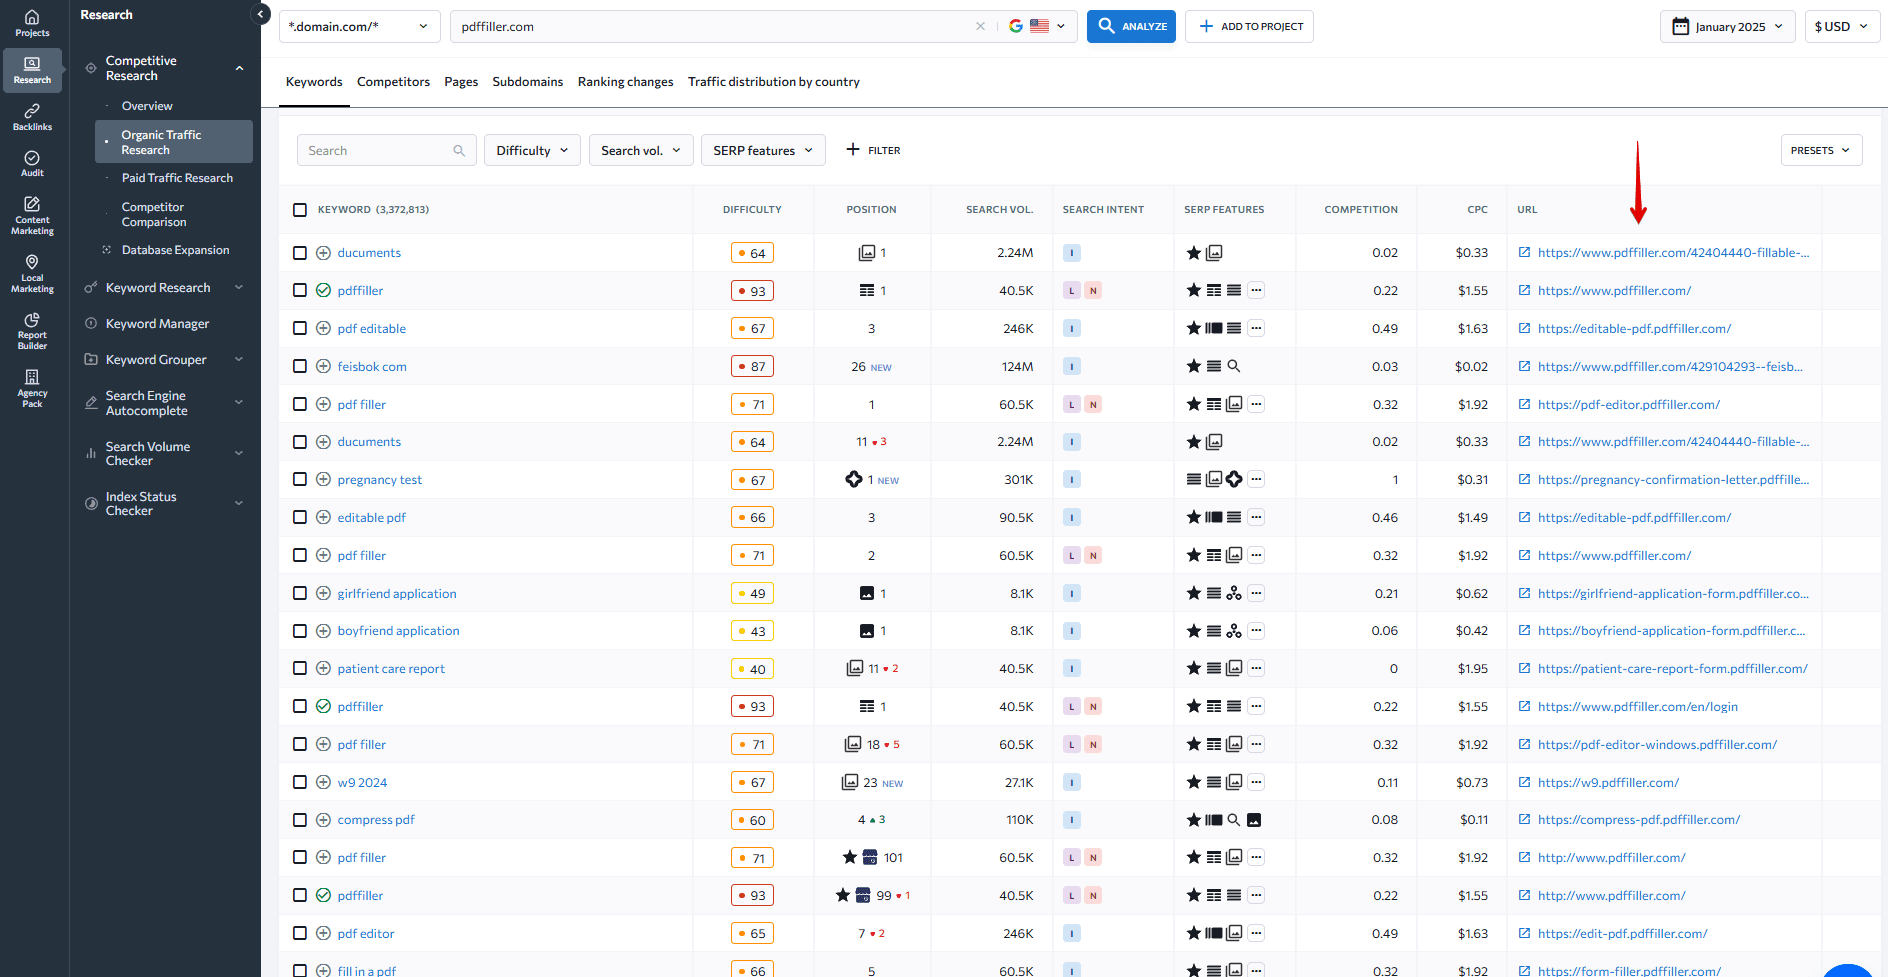The image size is (1888, 977).
Task: Check the 'w9 2024' row checkbox
Action: (x=300, y=782)
